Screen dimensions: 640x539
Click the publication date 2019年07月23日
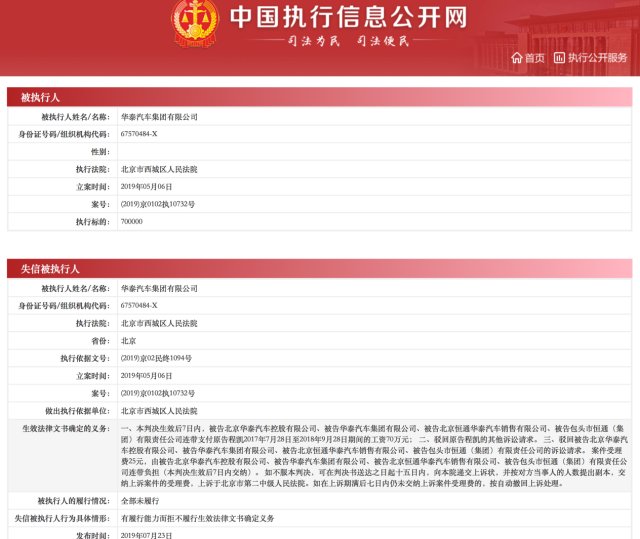[x=146, y=535]
